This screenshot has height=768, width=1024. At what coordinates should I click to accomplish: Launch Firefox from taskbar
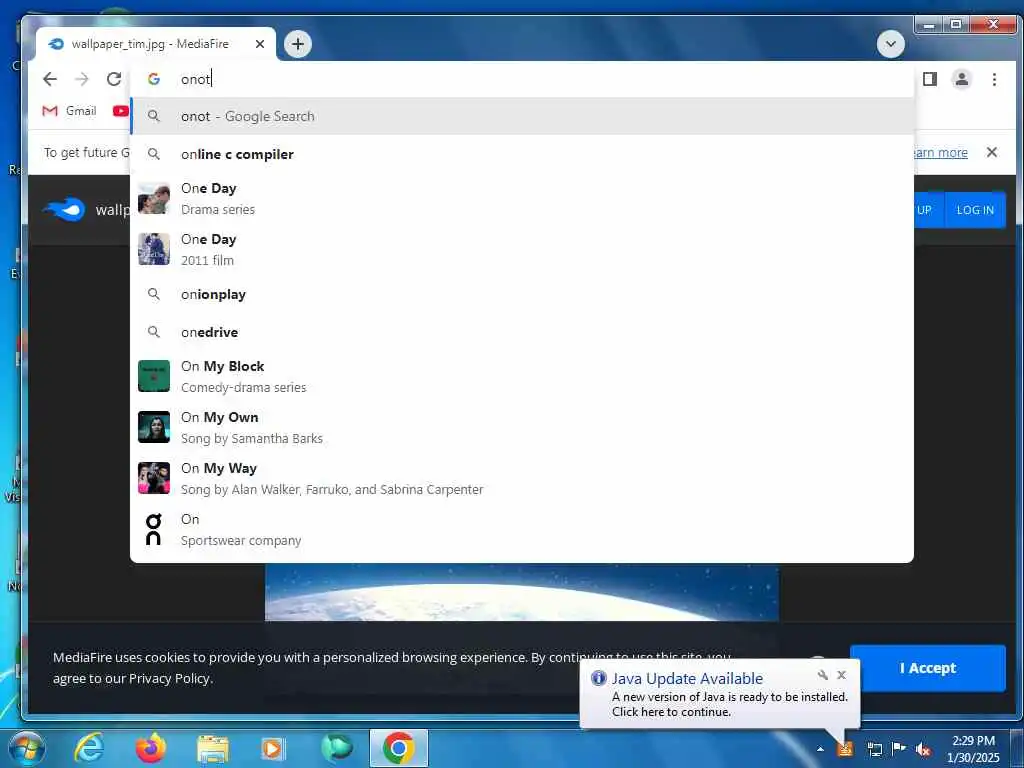coord(151,748)
